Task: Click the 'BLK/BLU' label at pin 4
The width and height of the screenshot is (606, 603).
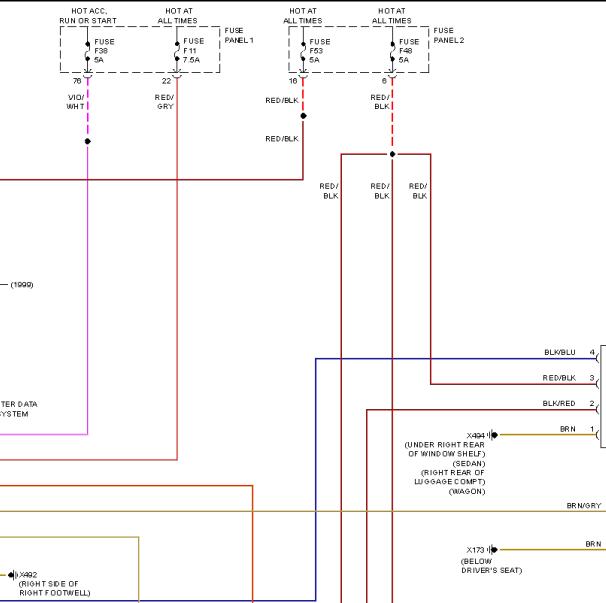Action: click(560, 352)
